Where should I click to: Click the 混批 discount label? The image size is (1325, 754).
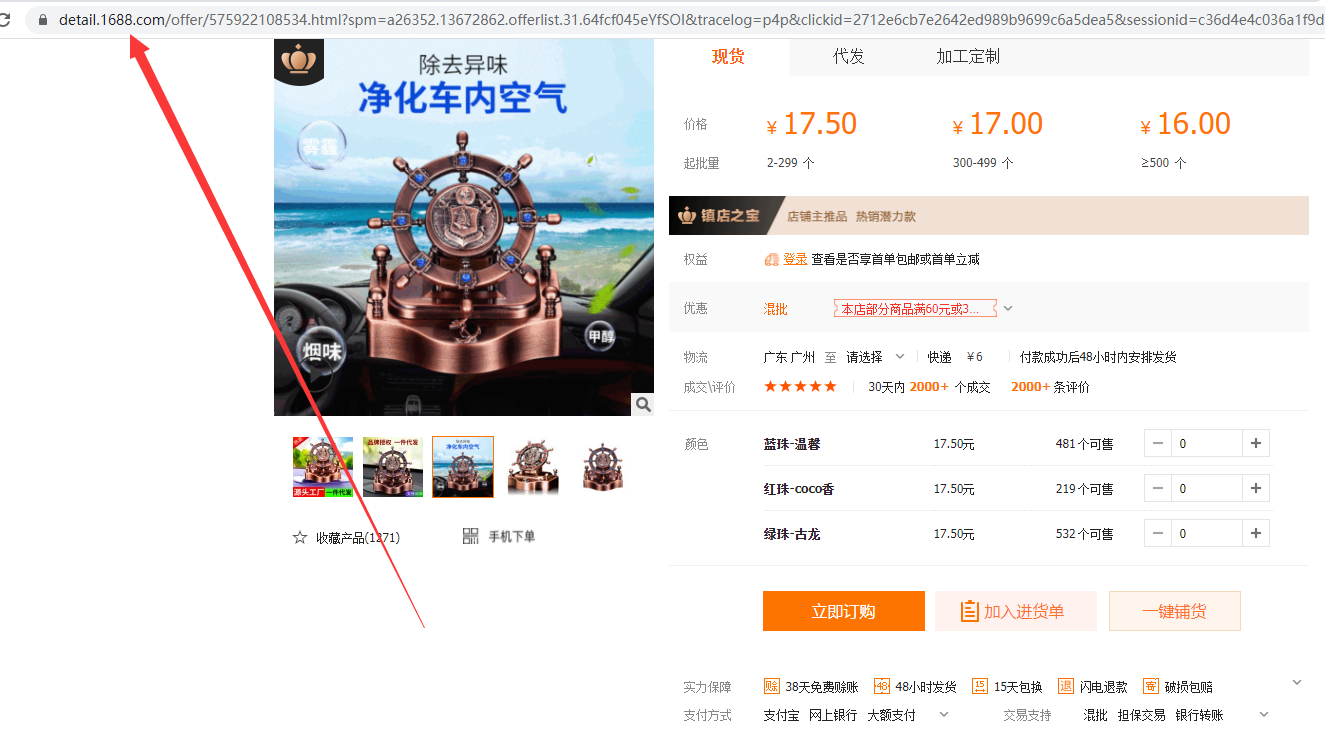pyautogui.click(x=776, y=309)
